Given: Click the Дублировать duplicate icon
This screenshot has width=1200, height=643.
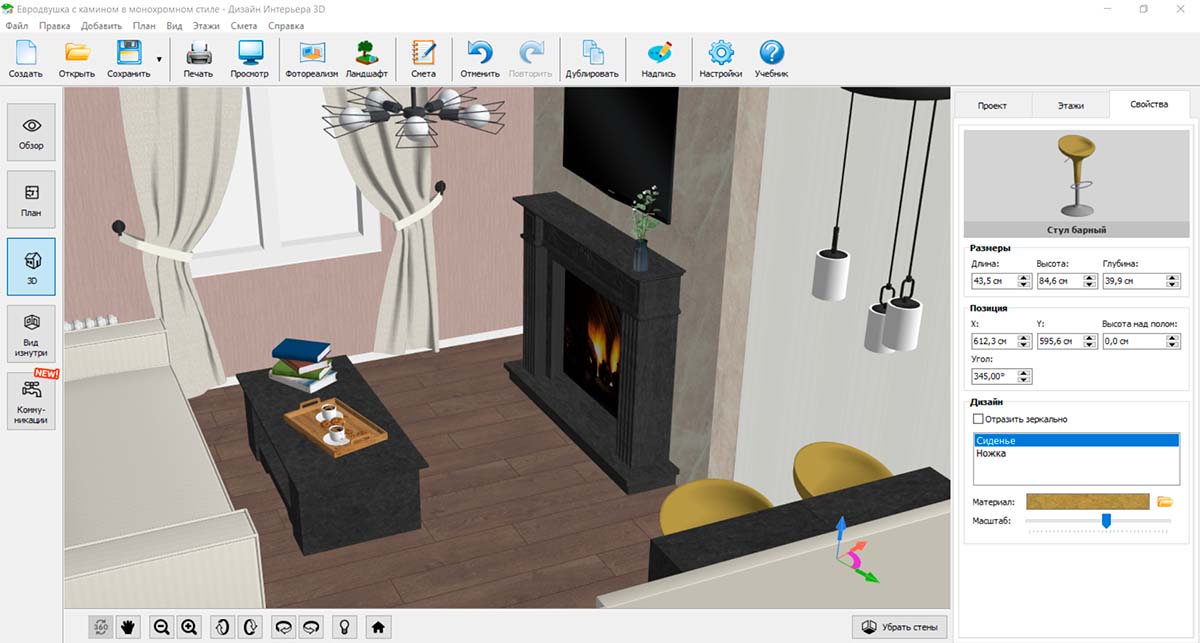Looking at the screenshot, I should [x=592, y=58].
